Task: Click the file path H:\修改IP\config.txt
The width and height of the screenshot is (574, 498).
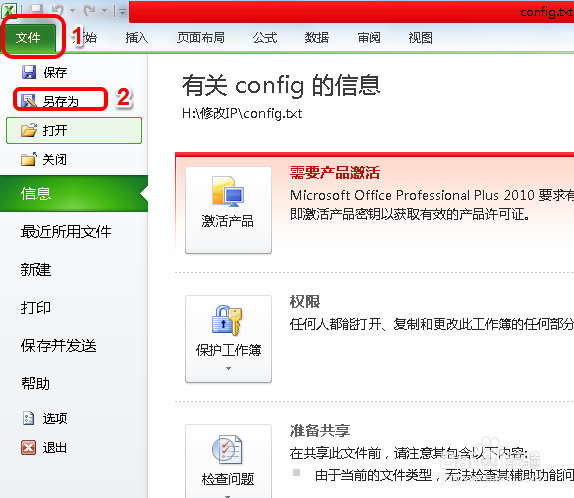Action: 242,114
